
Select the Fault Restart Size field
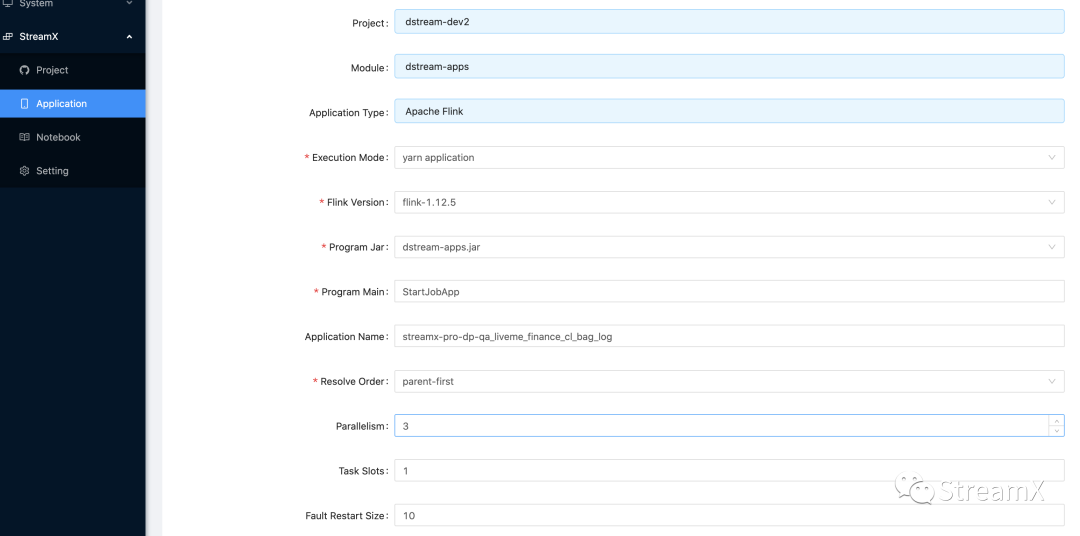(x=728, y=515)
